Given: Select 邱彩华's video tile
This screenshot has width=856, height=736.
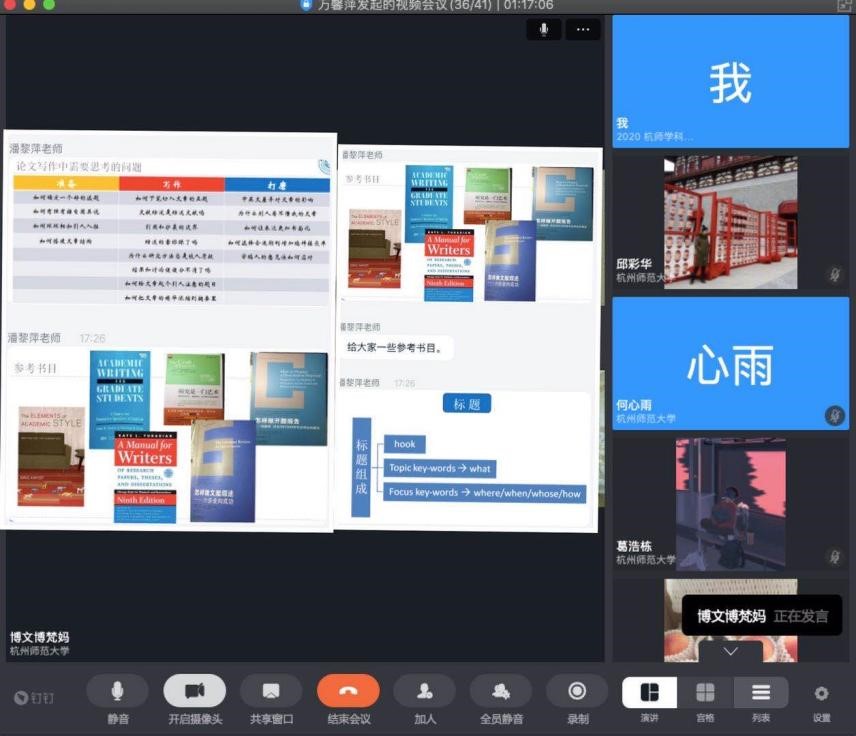Looking at the screenshot, I should (730, 222).
